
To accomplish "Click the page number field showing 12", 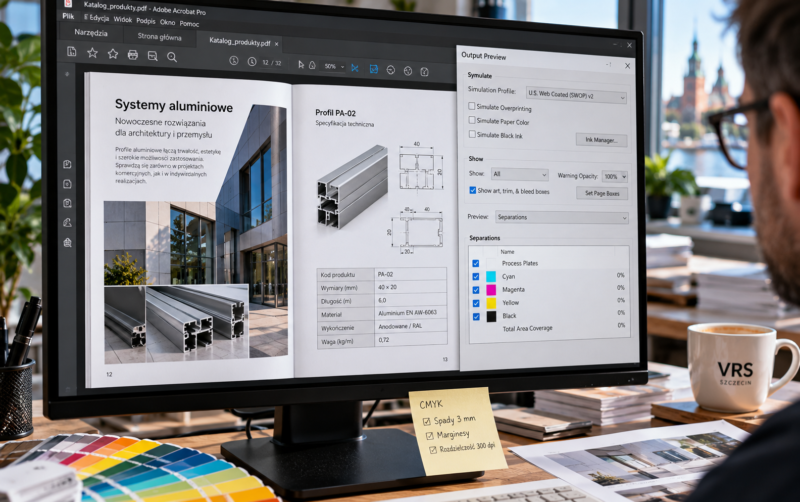I will 265,62.
